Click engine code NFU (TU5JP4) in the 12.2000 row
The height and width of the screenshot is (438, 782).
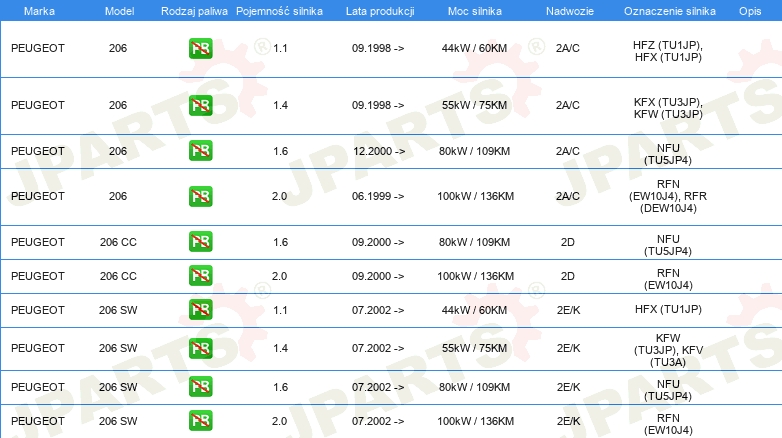tap(668, 154)
